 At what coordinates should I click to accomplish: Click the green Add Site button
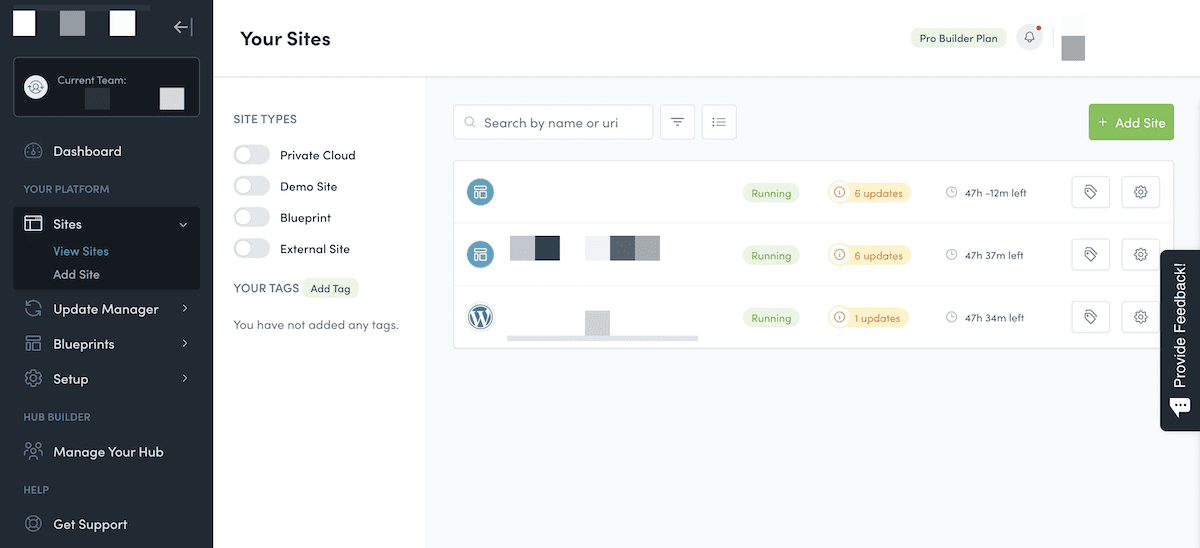click(1131, 122)
